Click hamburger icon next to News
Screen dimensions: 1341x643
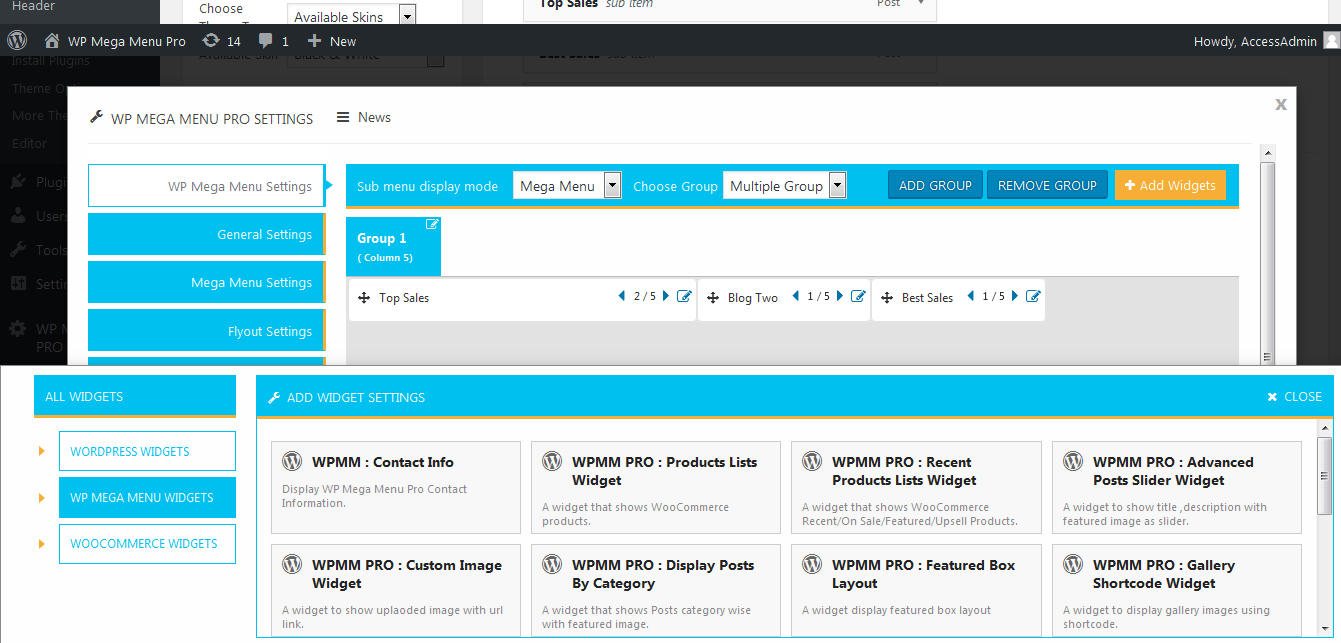coord(343,117)
